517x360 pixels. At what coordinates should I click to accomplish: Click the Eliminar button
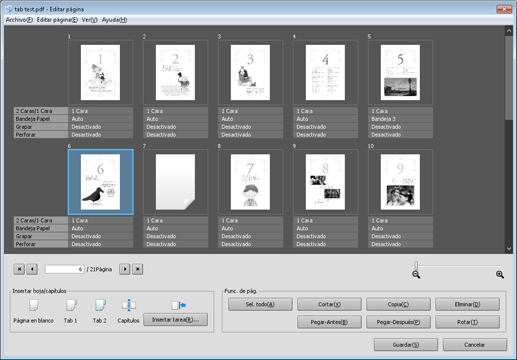point(467,304)
